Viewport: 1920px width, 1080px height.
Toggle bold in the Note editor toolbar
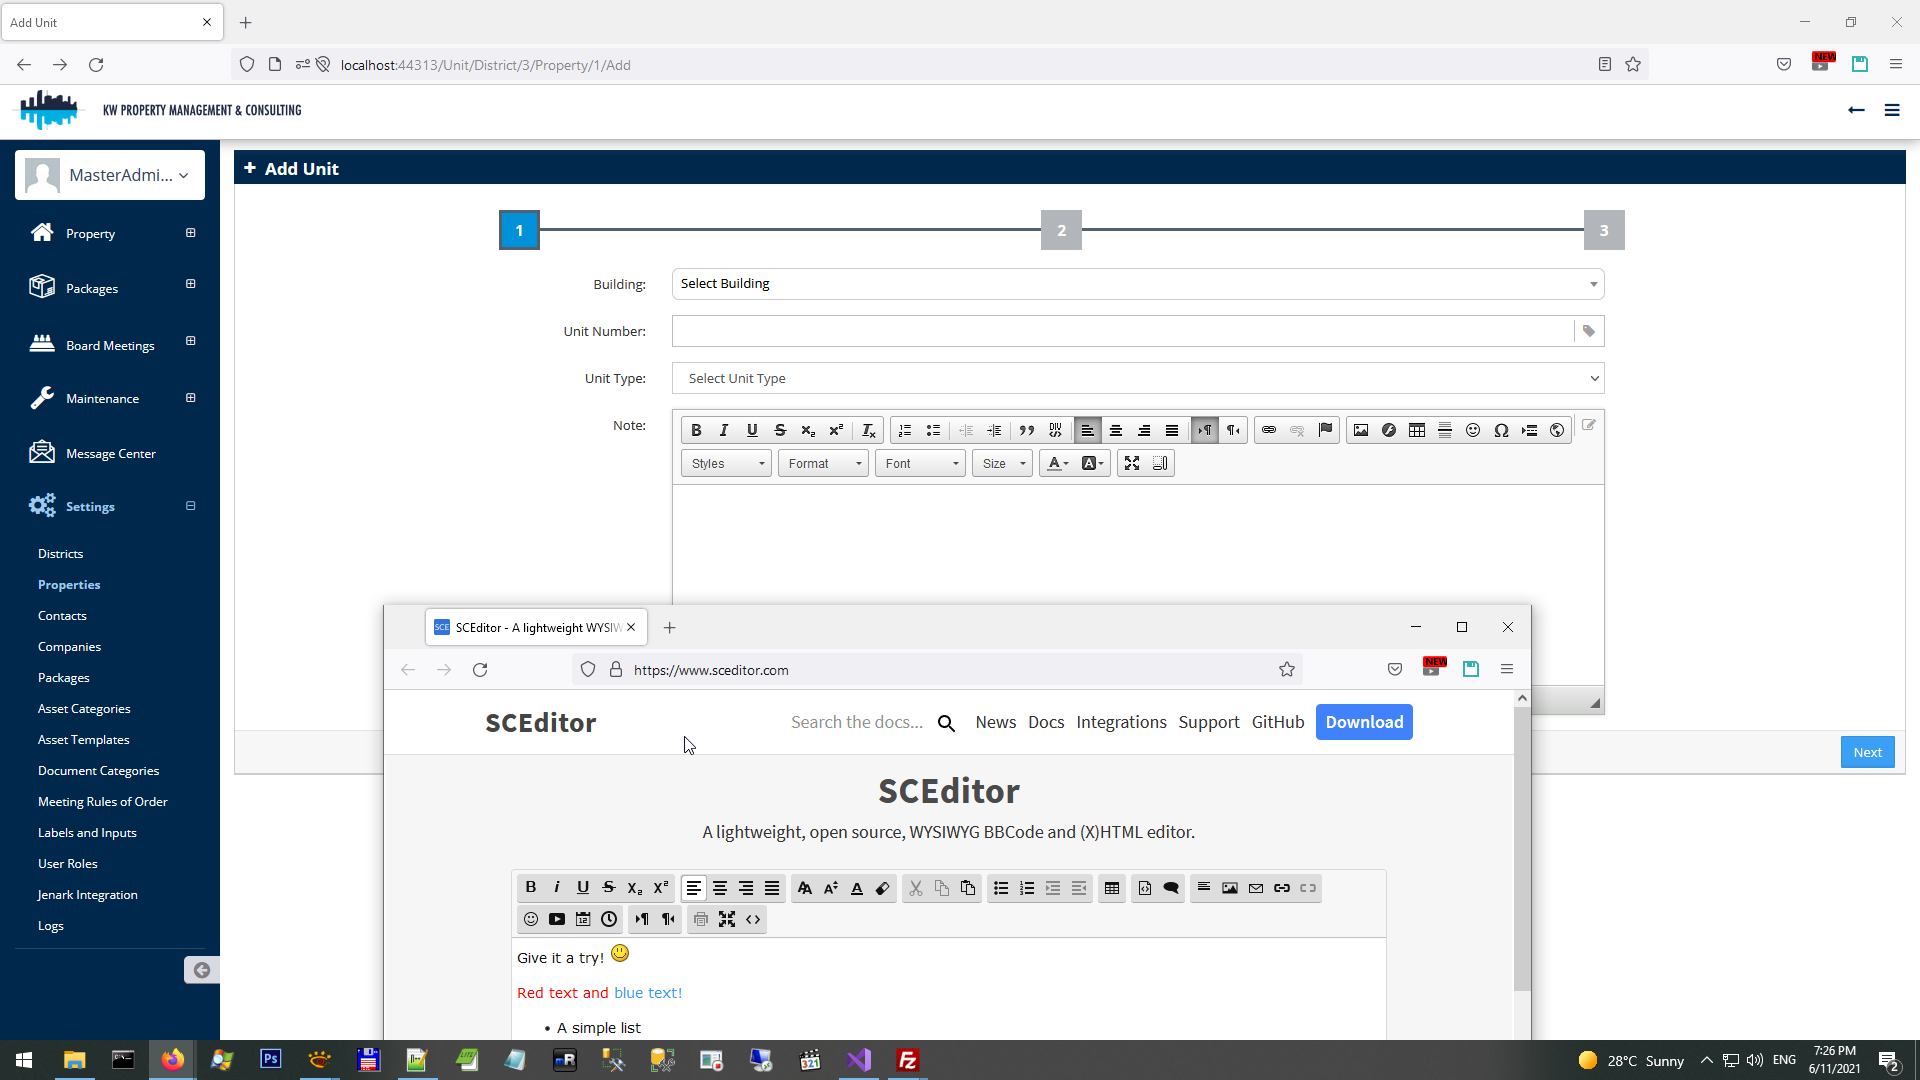(x=696, y=430)
